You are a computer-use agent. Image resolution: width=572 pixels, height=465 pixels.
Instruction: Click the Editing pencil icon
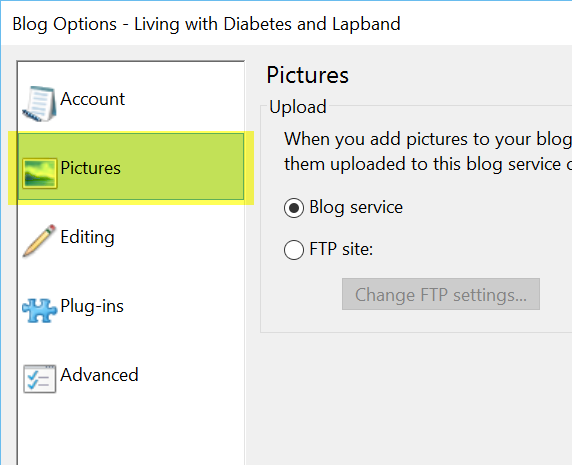[39, 241]
